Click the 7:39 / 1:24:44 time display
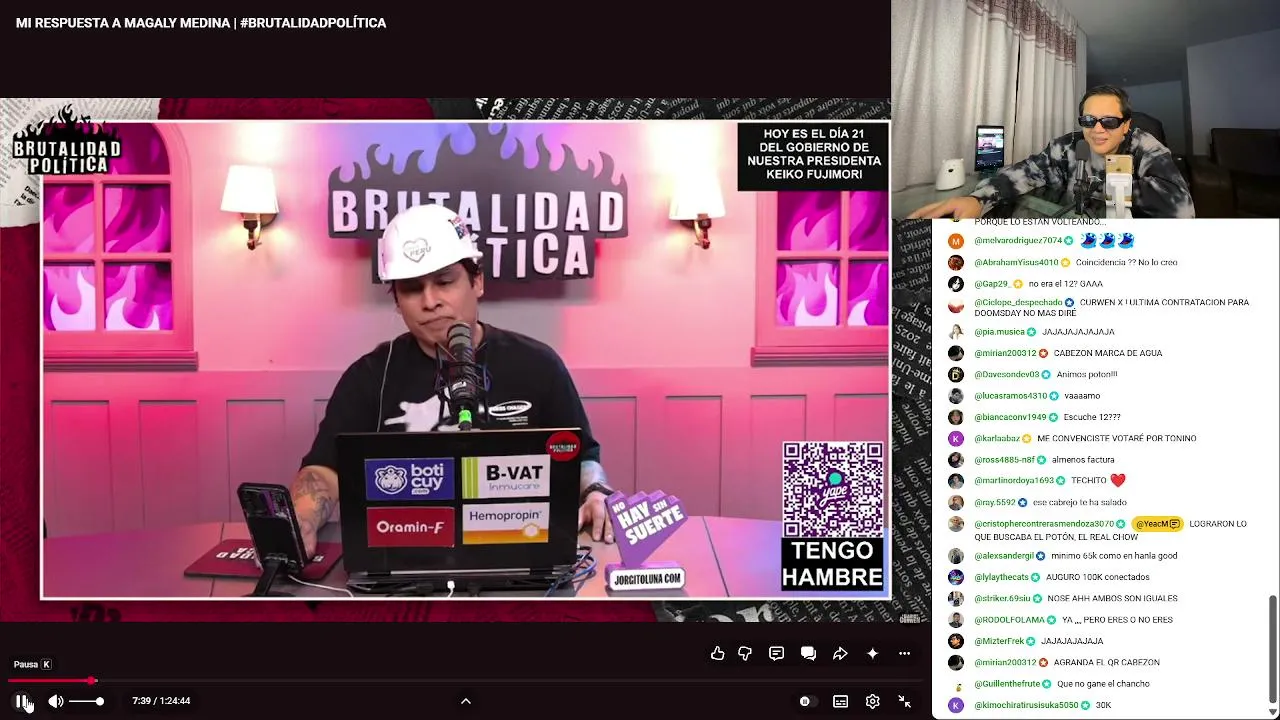Screen dimensions: 1280x720 (161, 701)
